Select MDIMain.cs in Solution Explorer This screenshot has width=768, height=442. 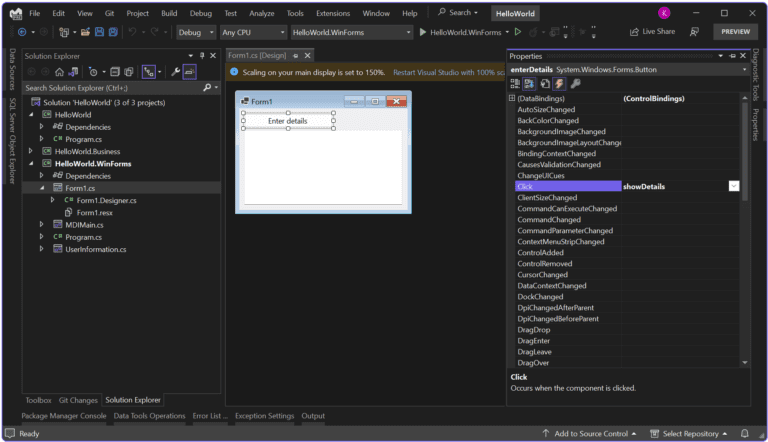(x=84, y=225)
